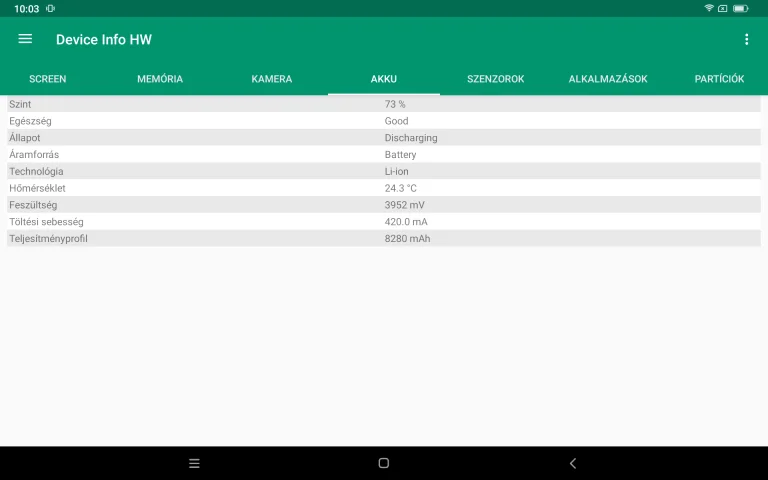This screenshot has height=480, width=768.
Task: Tap the Android home button
Action: click(384, 463)
